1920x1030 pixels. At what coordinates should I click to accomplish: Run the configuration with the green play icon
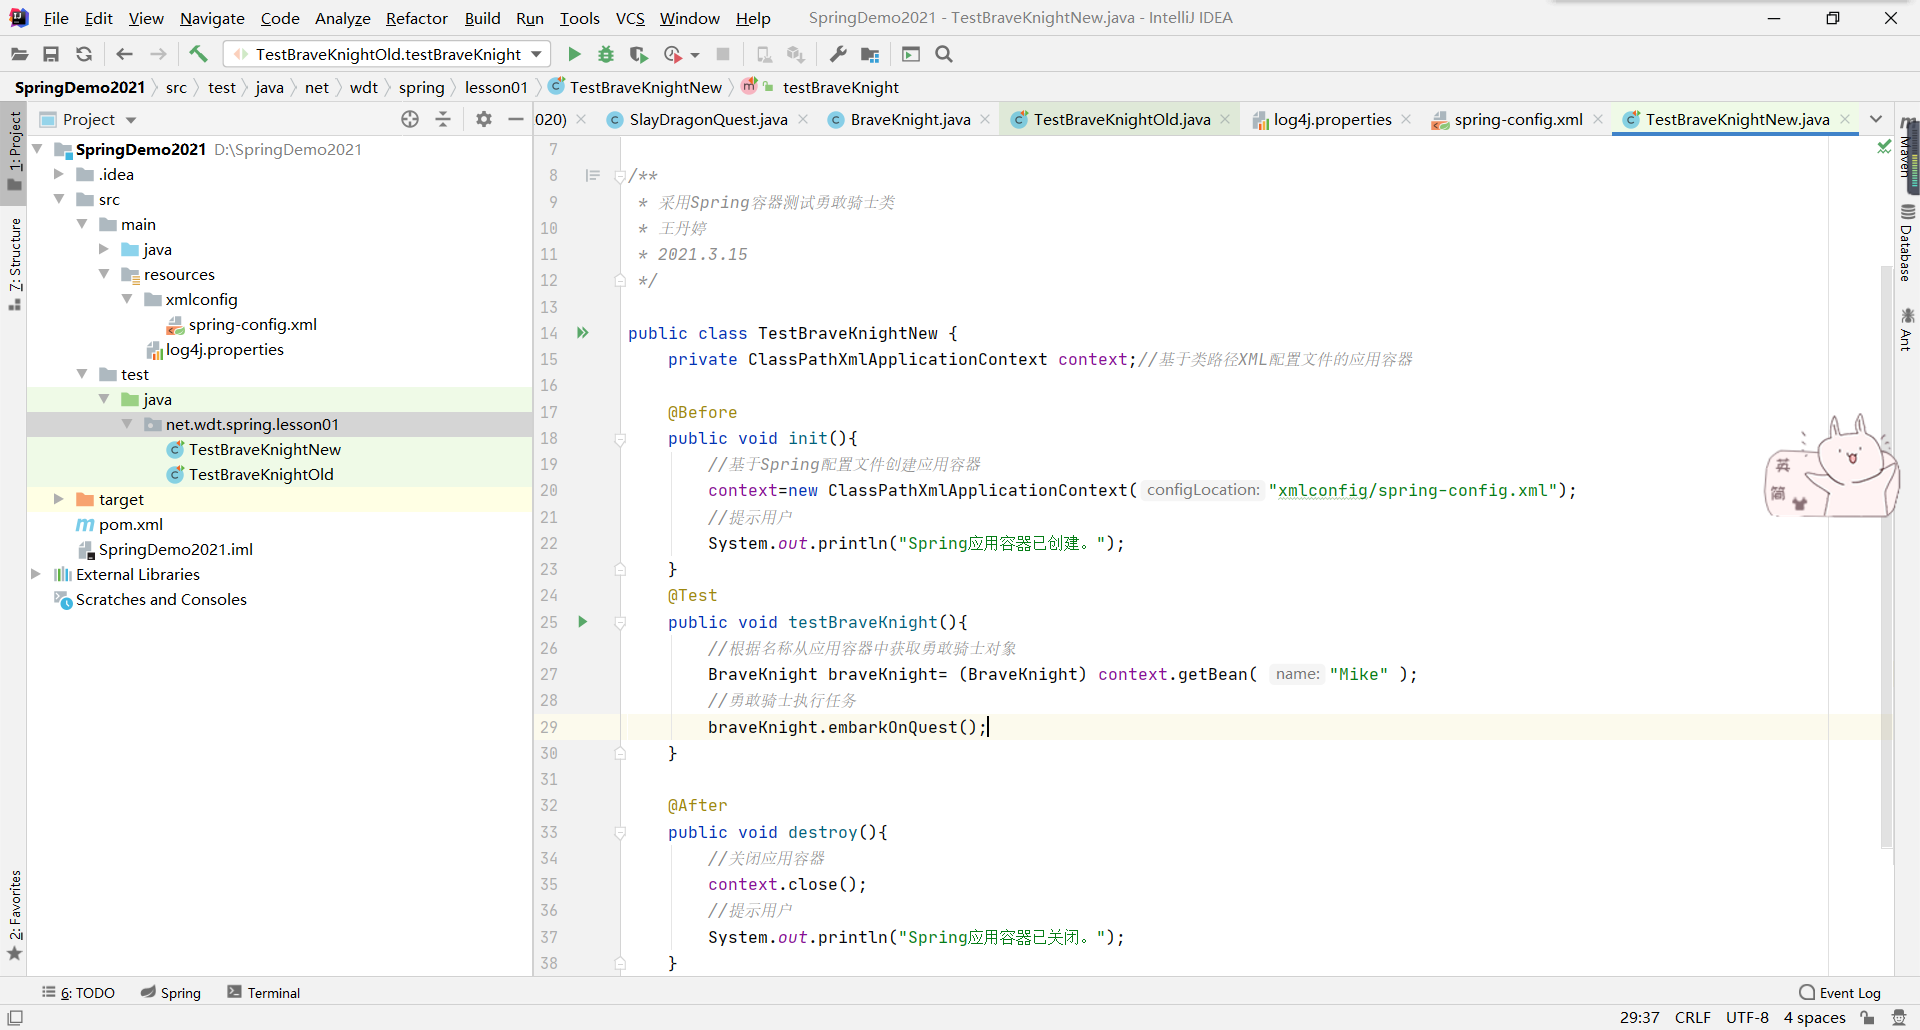coord(574,54)
